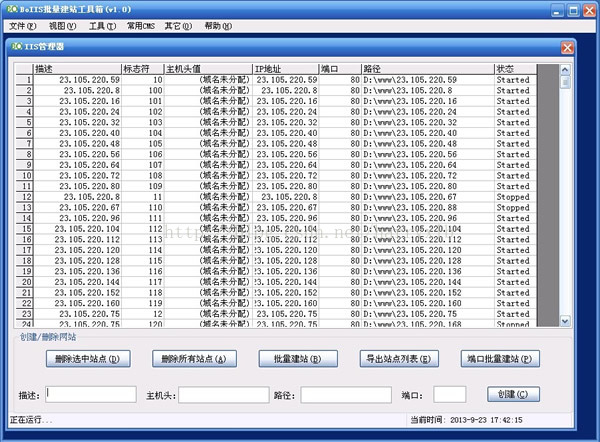This screenshot has height=442, width=600.
Task: Open the 常用CMS menu
Action: (x=141, y=26)
